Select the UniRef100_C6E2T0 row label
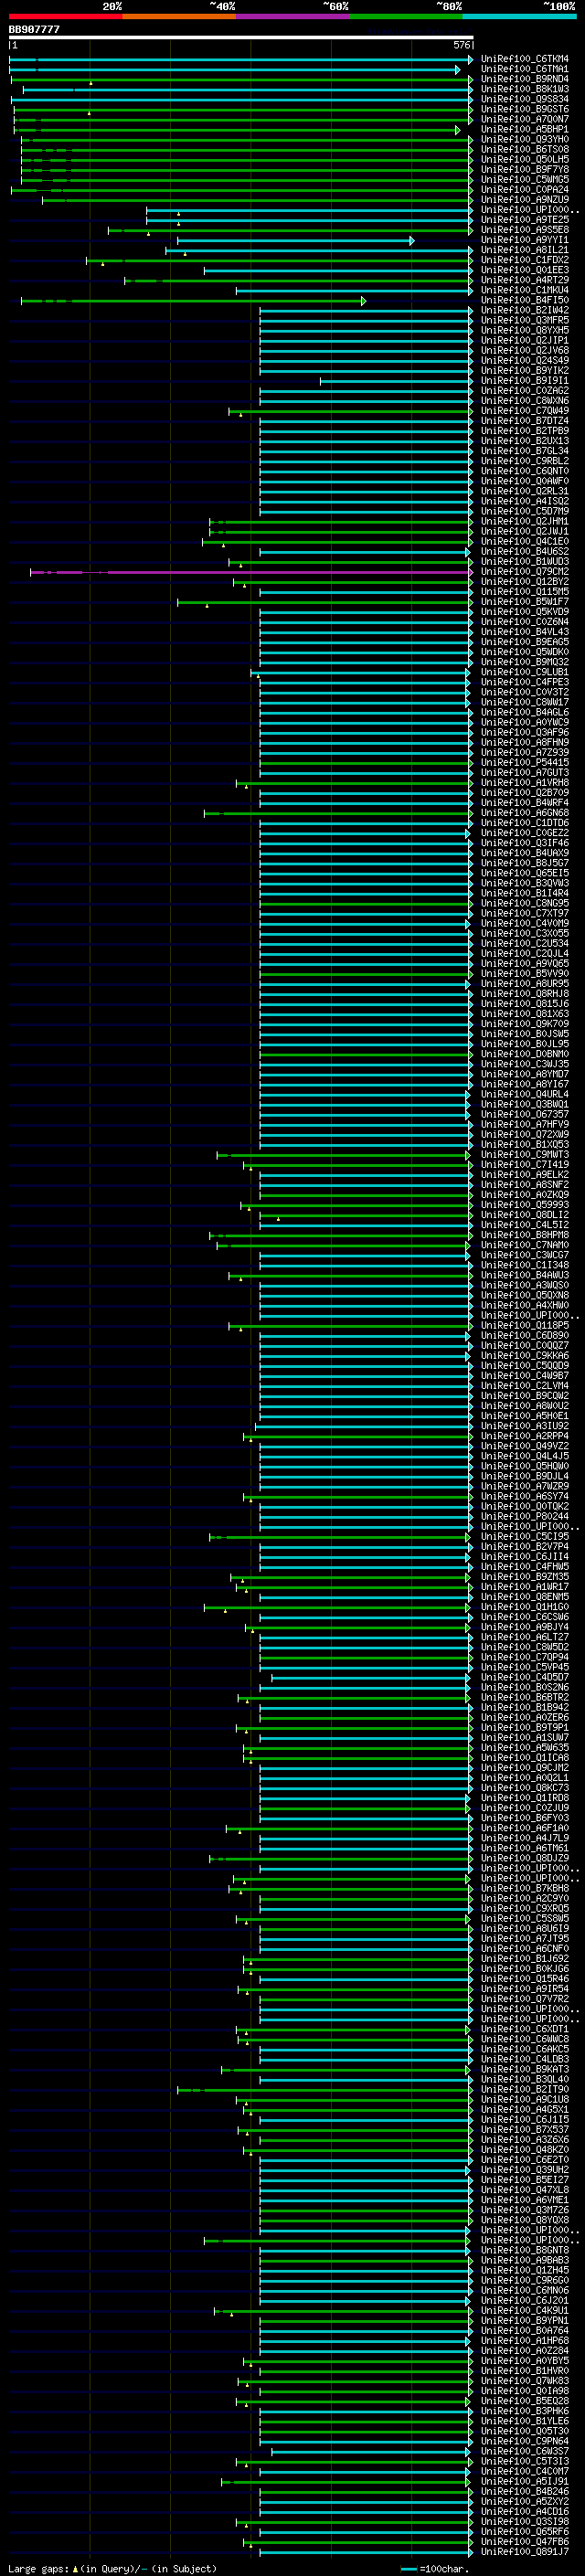This screenshot has height=2576, width=585. [525, 2160]
